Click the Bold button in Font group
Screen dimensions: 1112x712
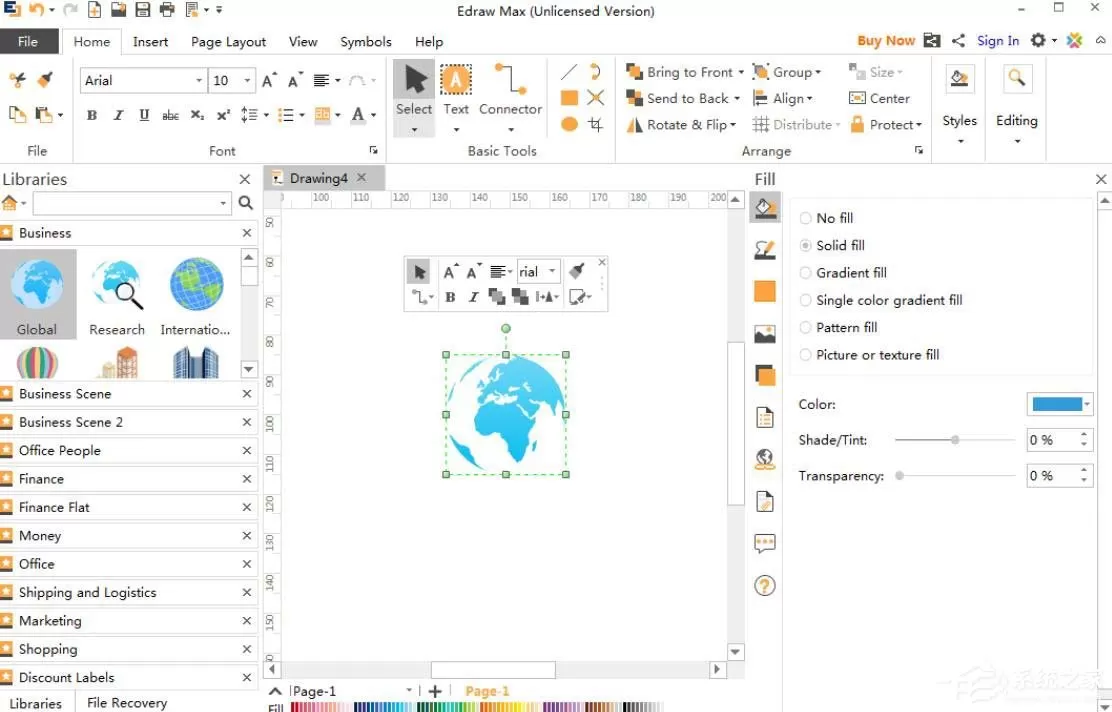[91, 115]
